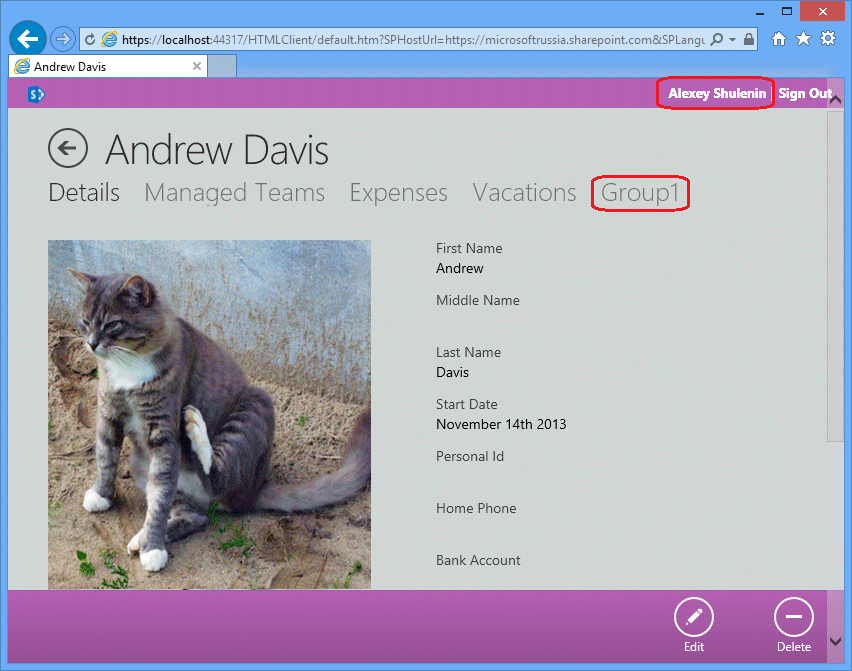The height and width of the screenshot is (671, 852).
Task: Click the circular back arrow beside Andrew Davis
Action: point(68,148)
